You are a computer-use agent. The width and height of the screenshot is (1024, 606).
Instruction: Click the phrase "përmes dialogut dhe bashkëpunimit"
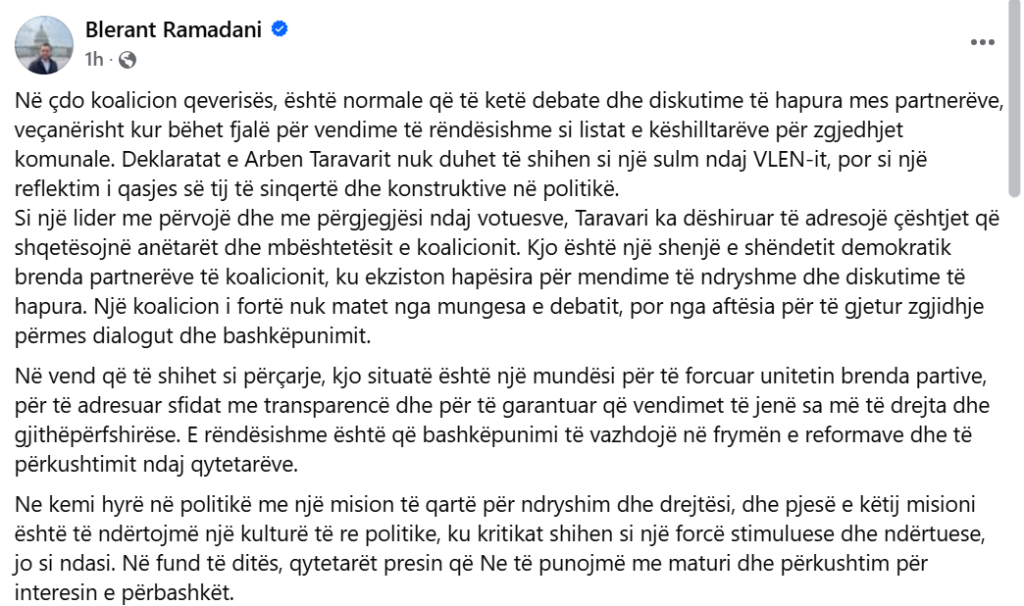(x=193, y=336)
